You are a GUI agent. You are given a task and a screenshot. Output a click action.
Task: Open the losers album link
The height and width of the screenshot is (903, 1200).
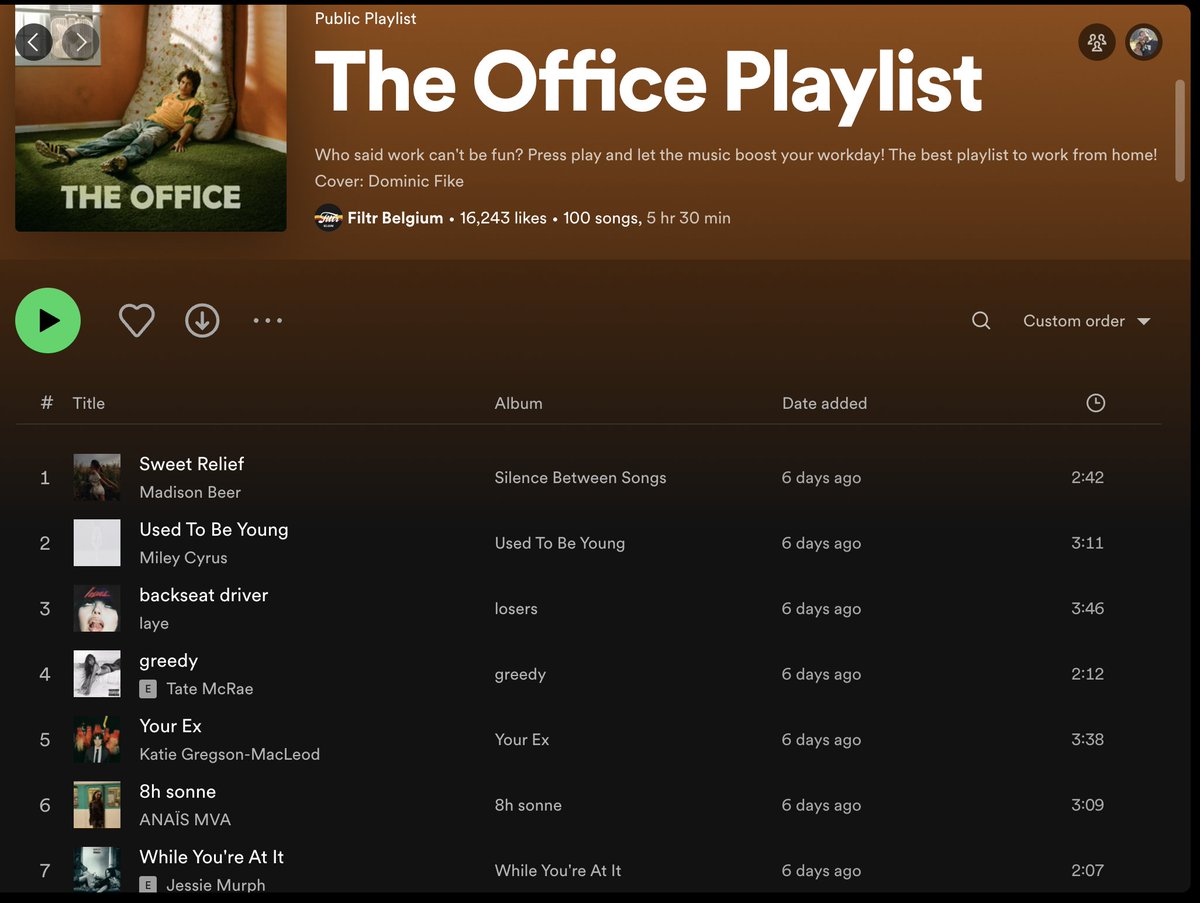click(516, 609)
